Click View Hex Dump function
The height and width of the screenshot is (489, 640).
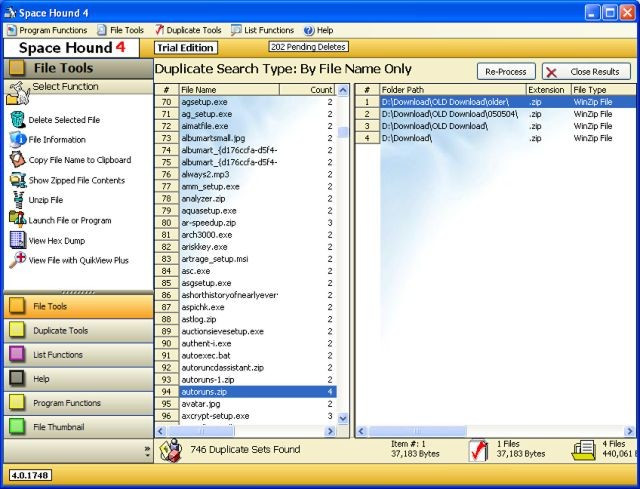point(57,240)
